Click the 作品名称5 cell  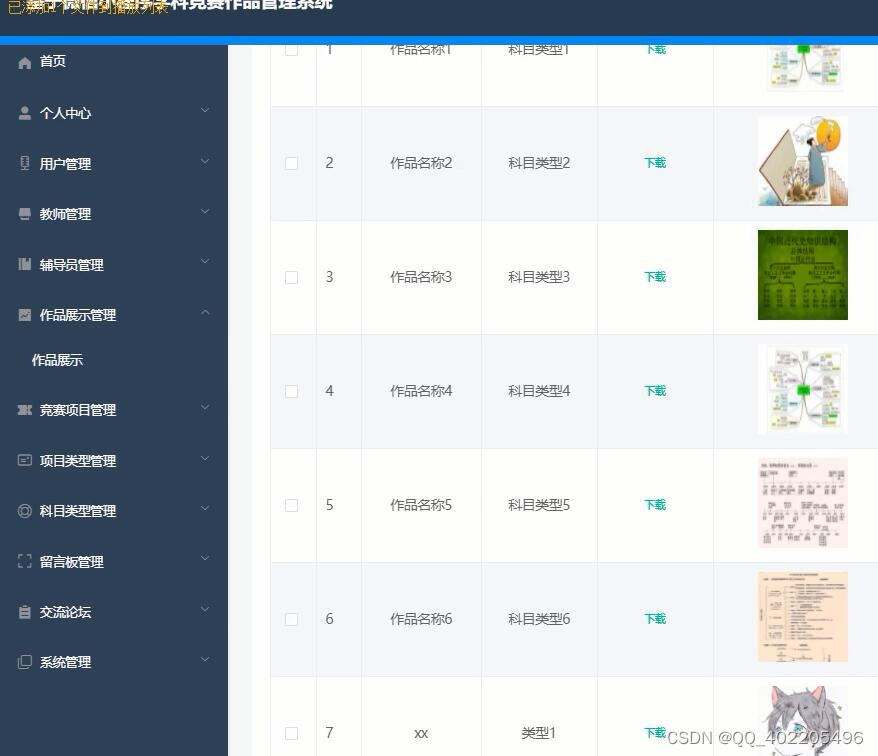click(x=421, y=505)
